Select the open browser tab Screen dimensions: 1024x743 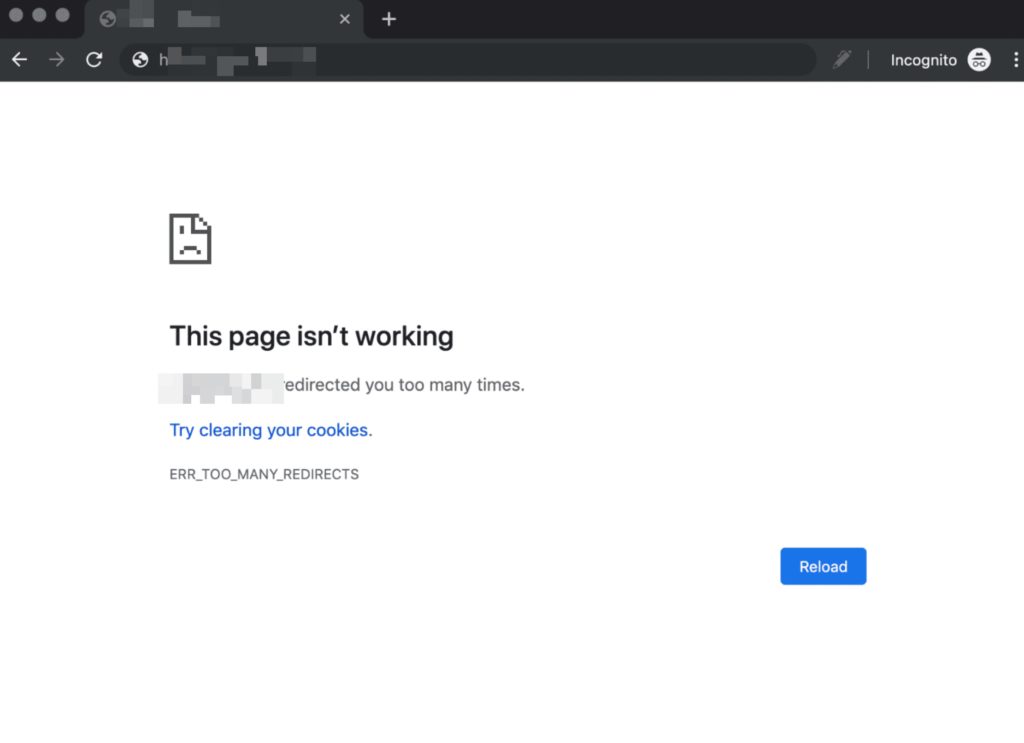(x=220, y=19)
